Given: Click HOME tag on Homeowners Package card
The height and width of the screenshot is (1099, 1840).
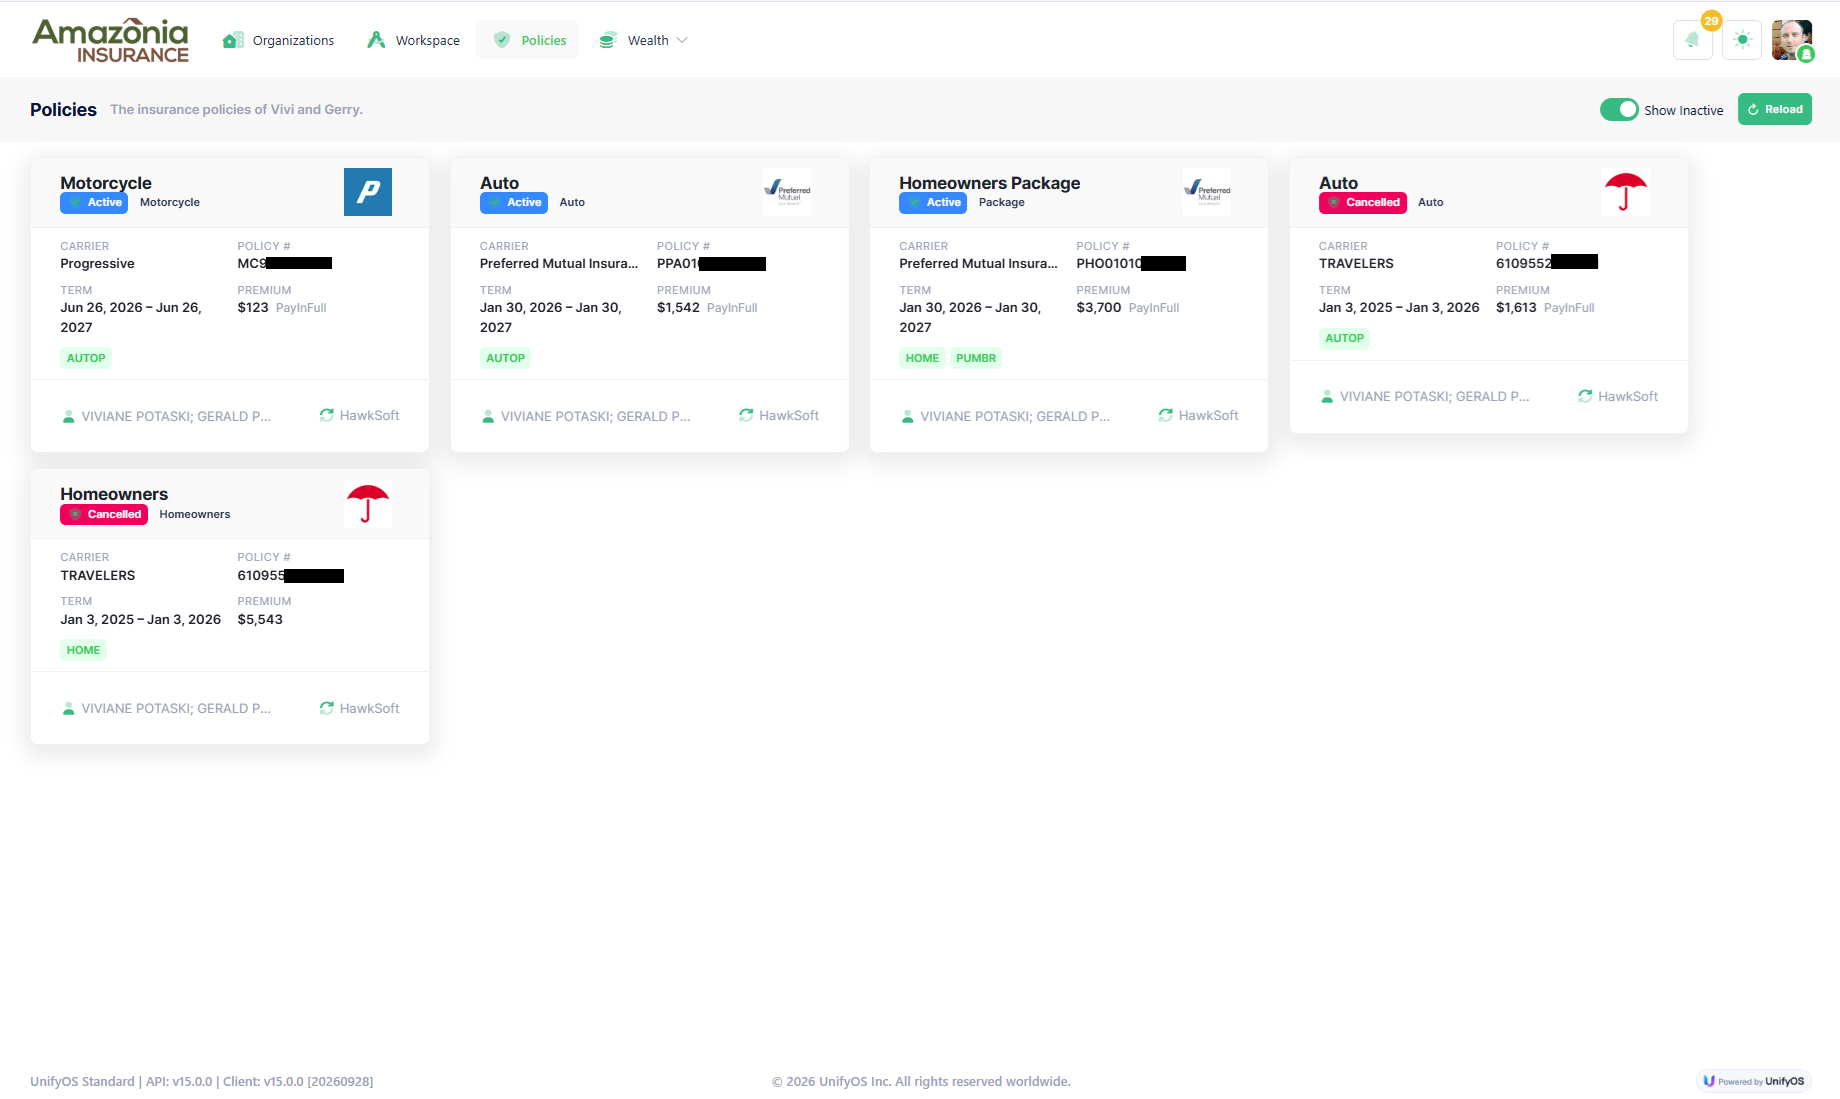Looking at the screenshot, I should pyautogui.click(x=922, y=358).
